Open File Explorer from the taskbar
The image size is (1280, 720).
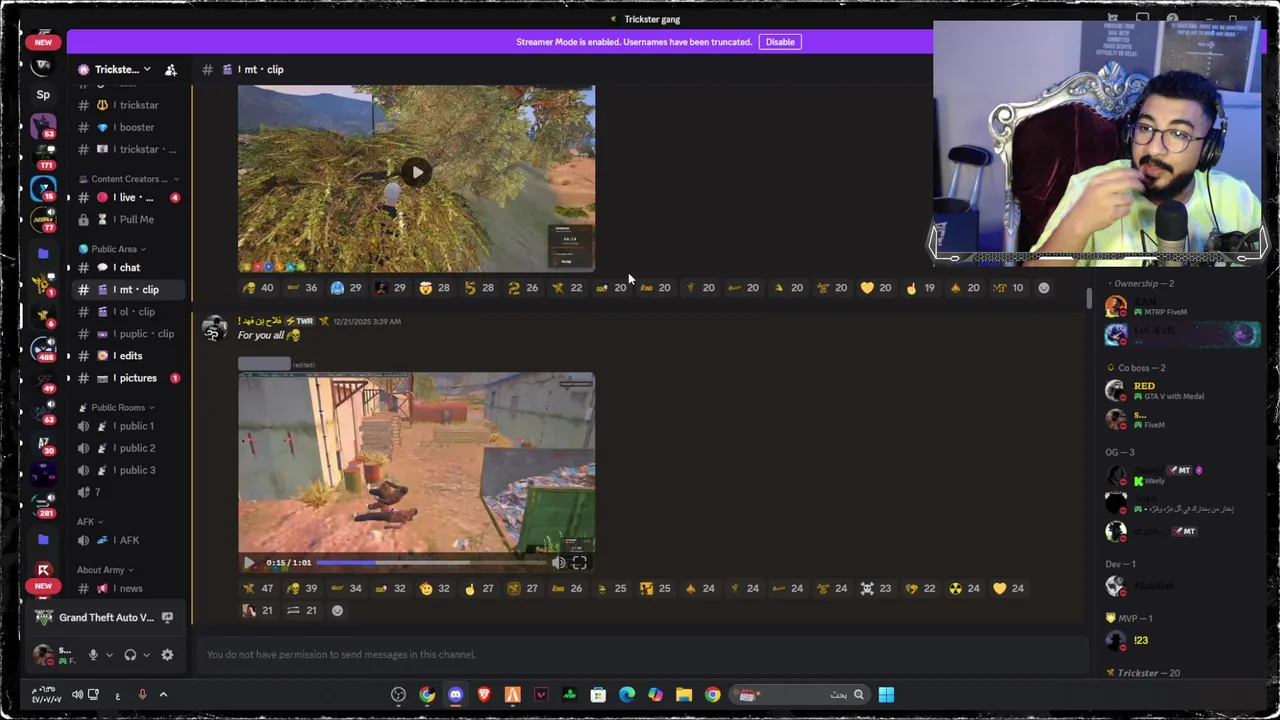(684, 695)
